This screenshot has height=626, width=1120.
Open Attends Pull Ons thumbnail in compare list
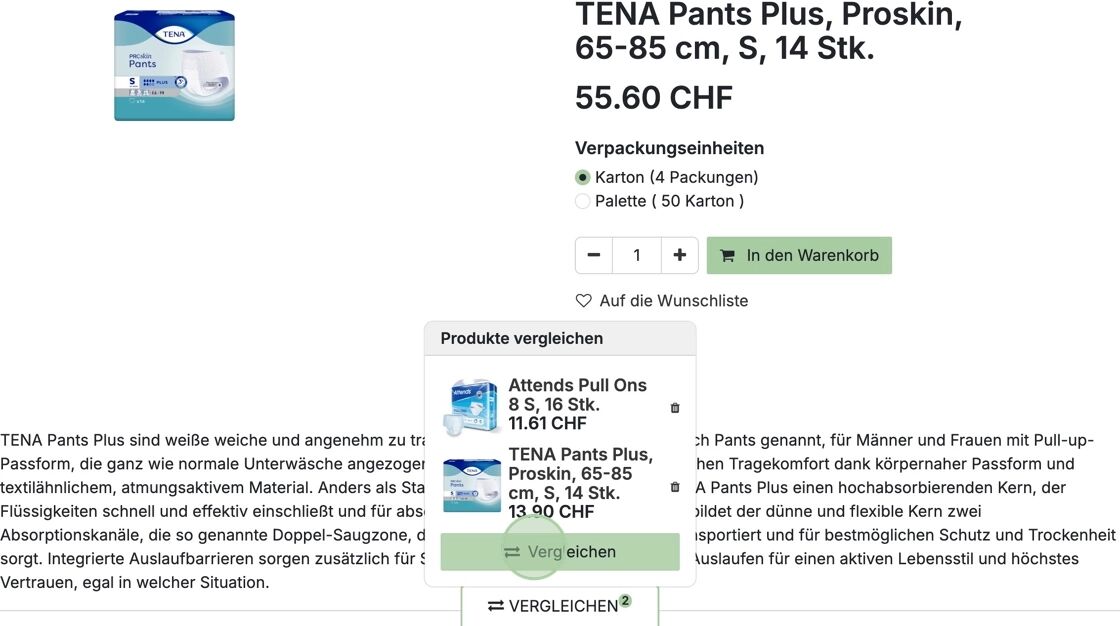coord(471,405)
